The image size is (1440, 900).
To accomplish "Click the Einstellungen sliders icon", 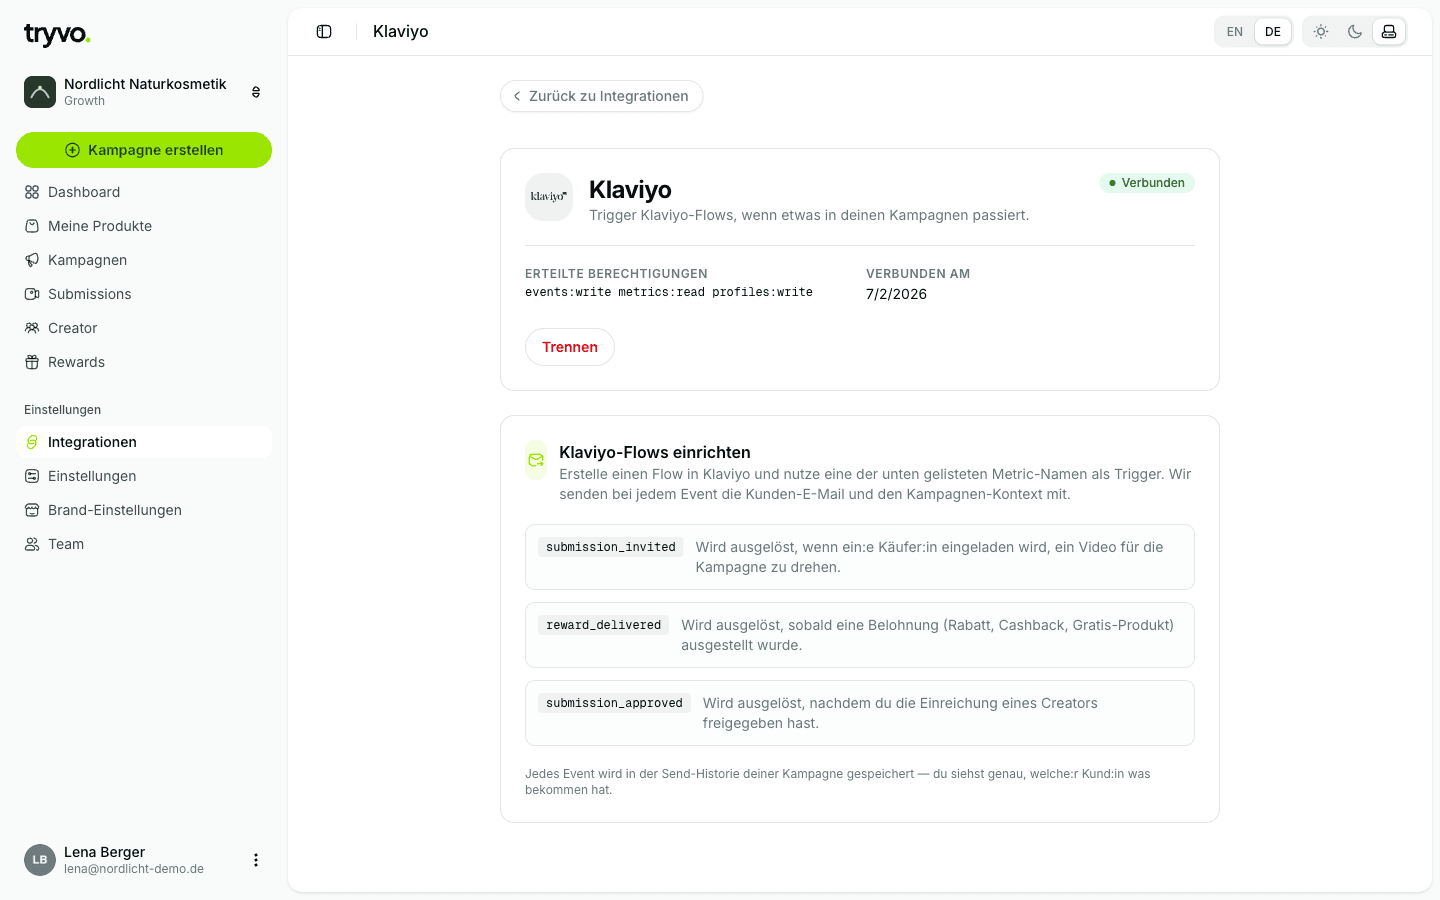I will tap(32, 476).
